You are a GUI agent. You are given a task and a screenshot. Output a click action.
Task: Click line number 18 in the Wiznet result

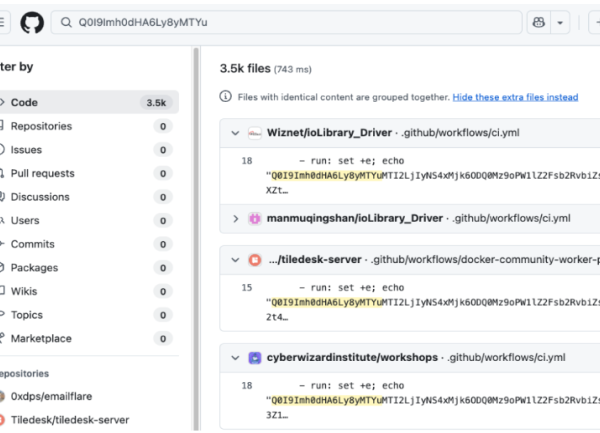247,161
